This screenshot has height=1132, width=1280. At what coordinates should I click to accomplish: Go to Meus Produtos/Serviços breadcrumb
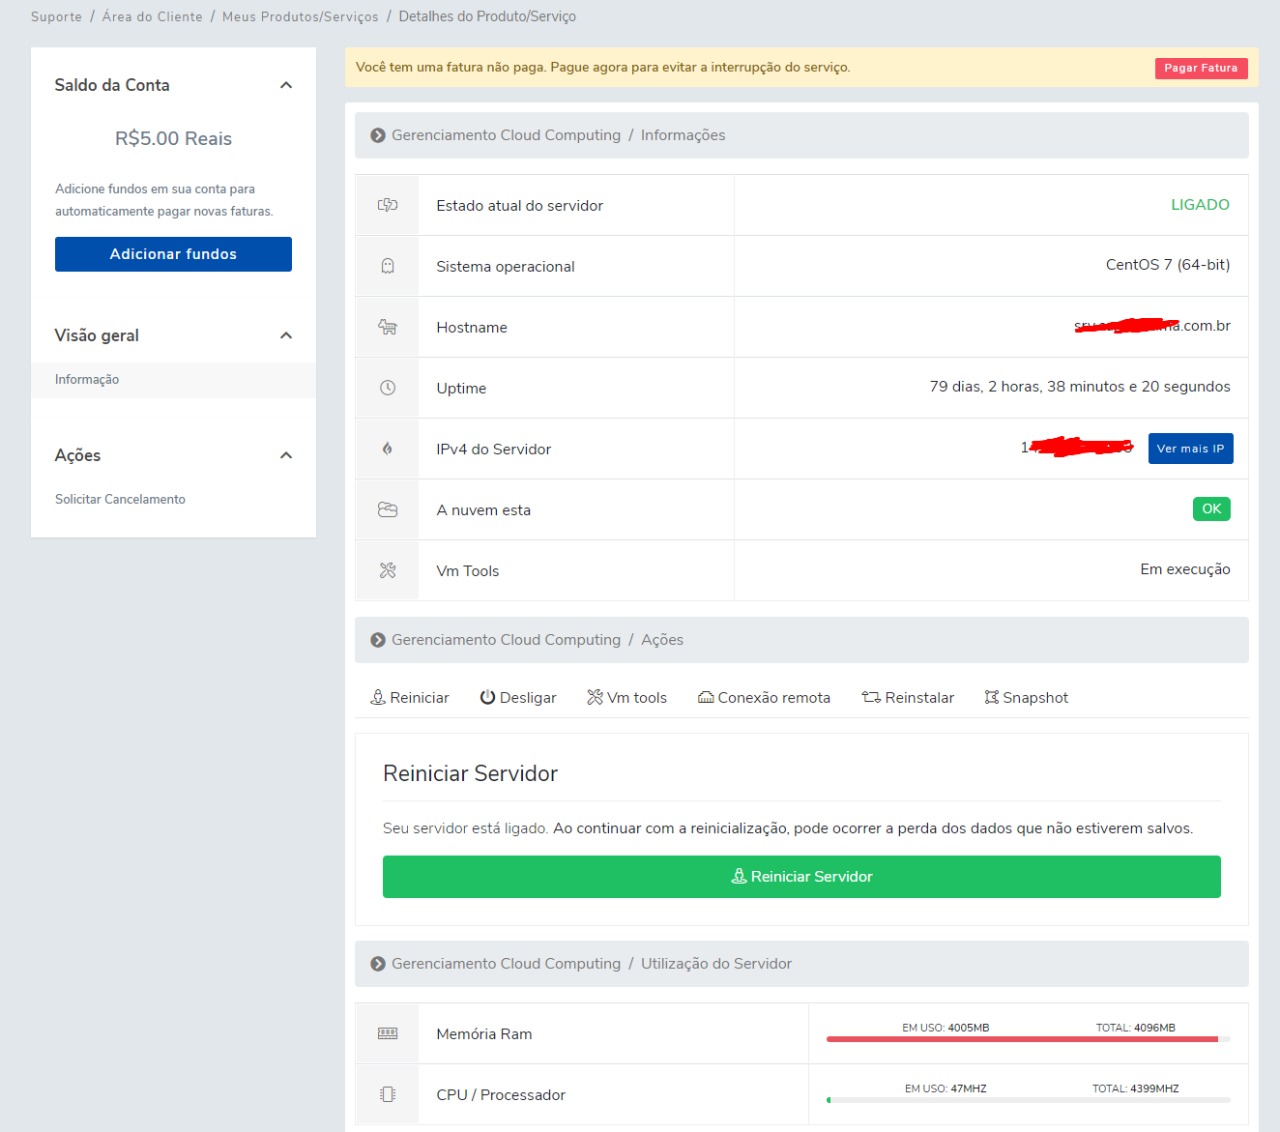click(300, 17)
